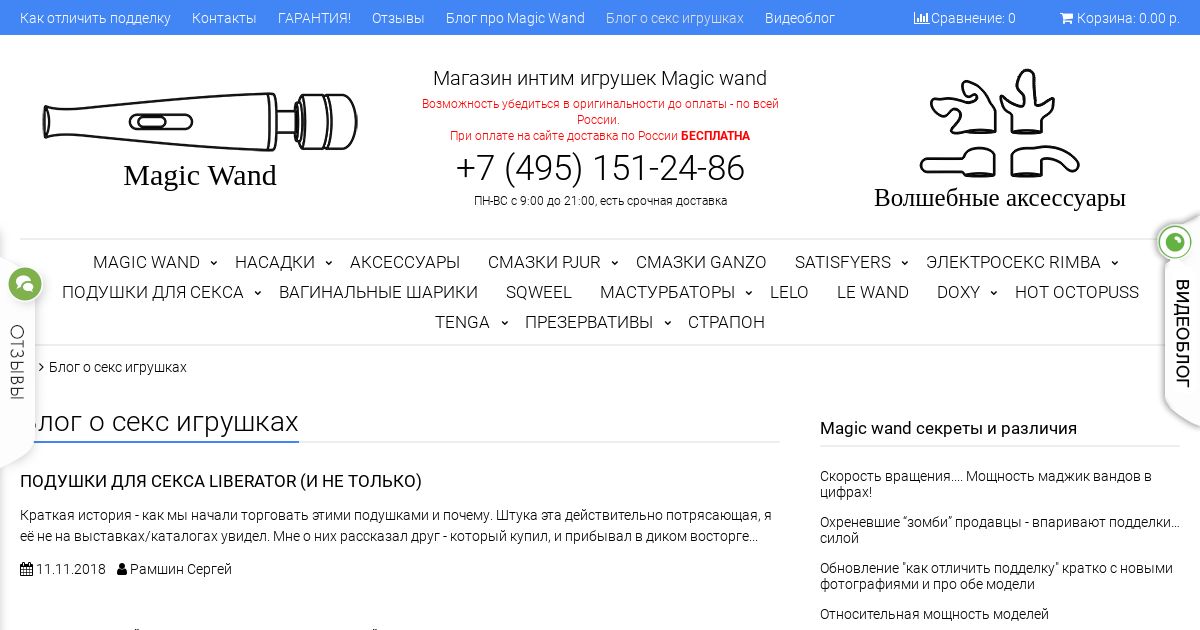The image size is (1200, 630).
Task: Open sidebar article Скорость вращения
Action: pyautogui.click(x=986, y=484)
